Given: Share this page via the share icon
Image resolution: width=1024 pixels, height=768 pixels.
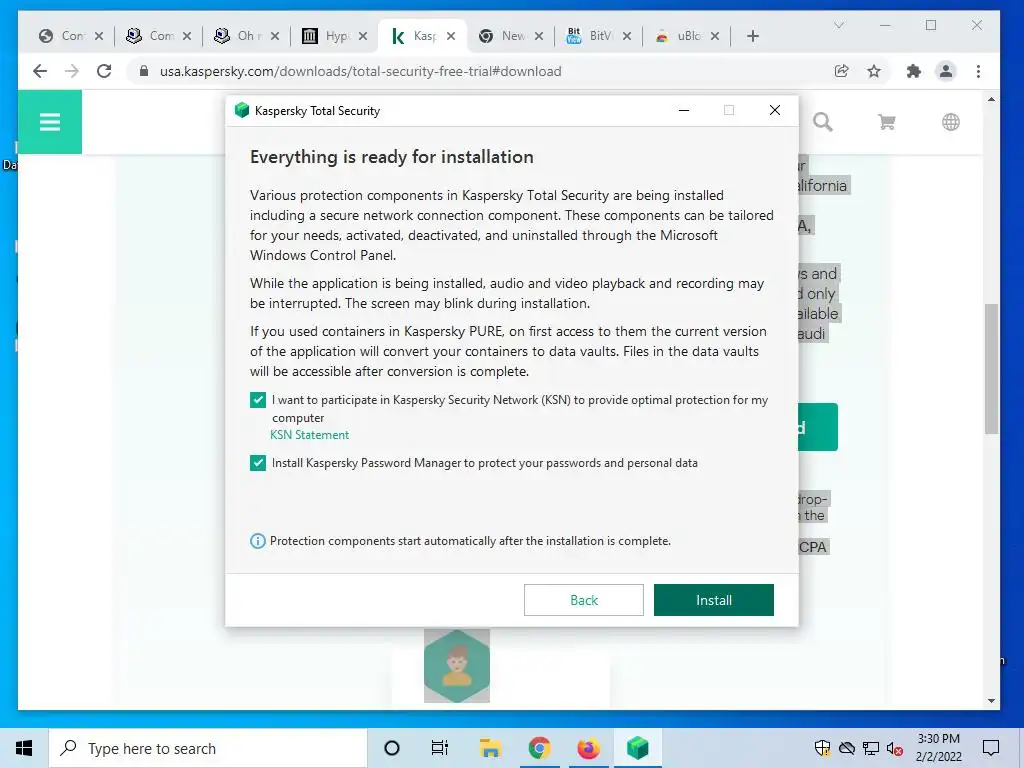Looking at the screenshot, I should coord(842,71).
